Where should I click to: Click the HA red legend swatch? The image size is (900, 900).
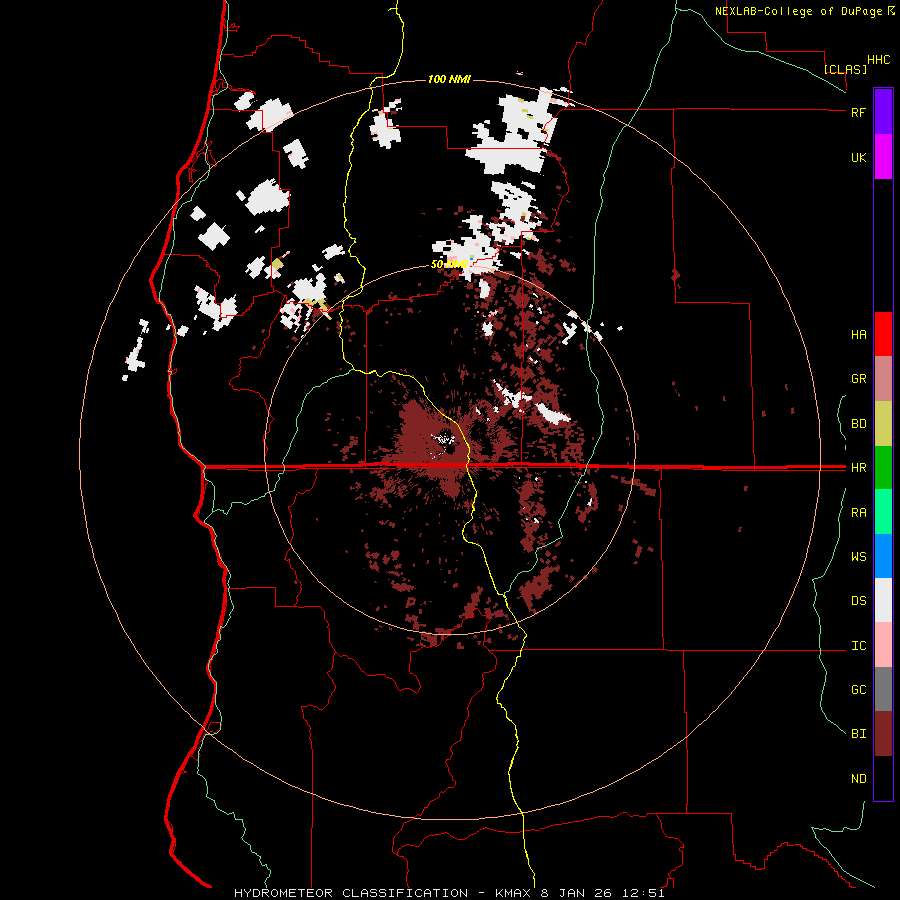click(x=883, y=334)
